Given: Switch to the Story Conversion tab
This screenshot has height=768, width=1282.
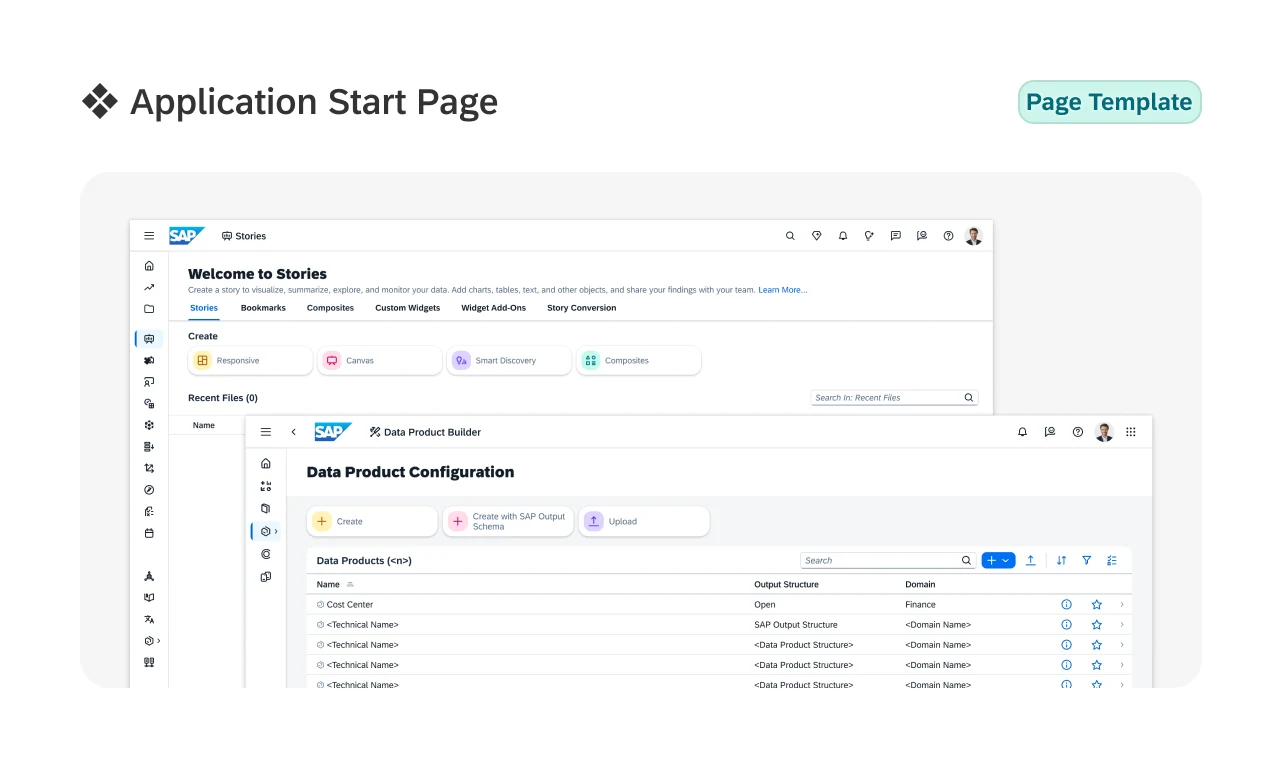Looking at the screenshot, I should pyautogui.click(x=582, y=308).
